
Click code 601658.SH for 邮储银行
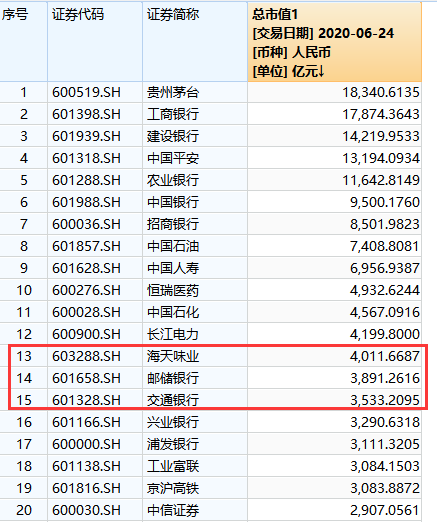point(95,378)
